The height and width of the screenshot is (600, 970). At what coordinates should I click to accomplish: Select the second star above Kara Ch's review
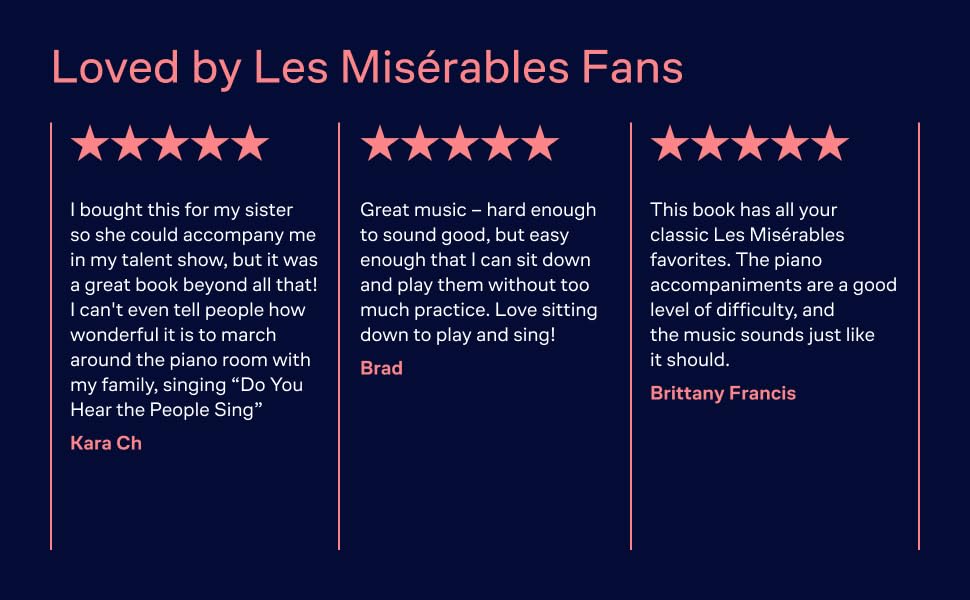(130, 144)
